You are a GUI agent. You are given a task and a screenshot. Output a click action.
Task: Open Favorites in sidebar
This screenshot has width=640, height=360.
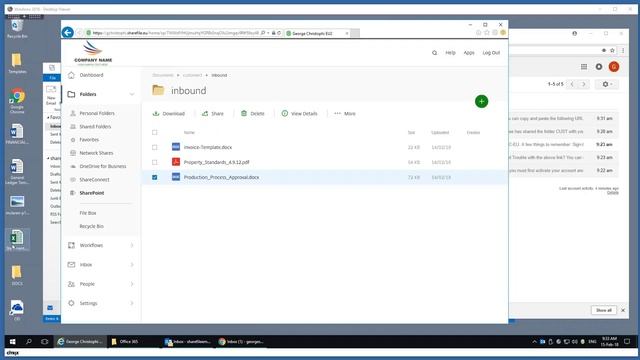89,140
